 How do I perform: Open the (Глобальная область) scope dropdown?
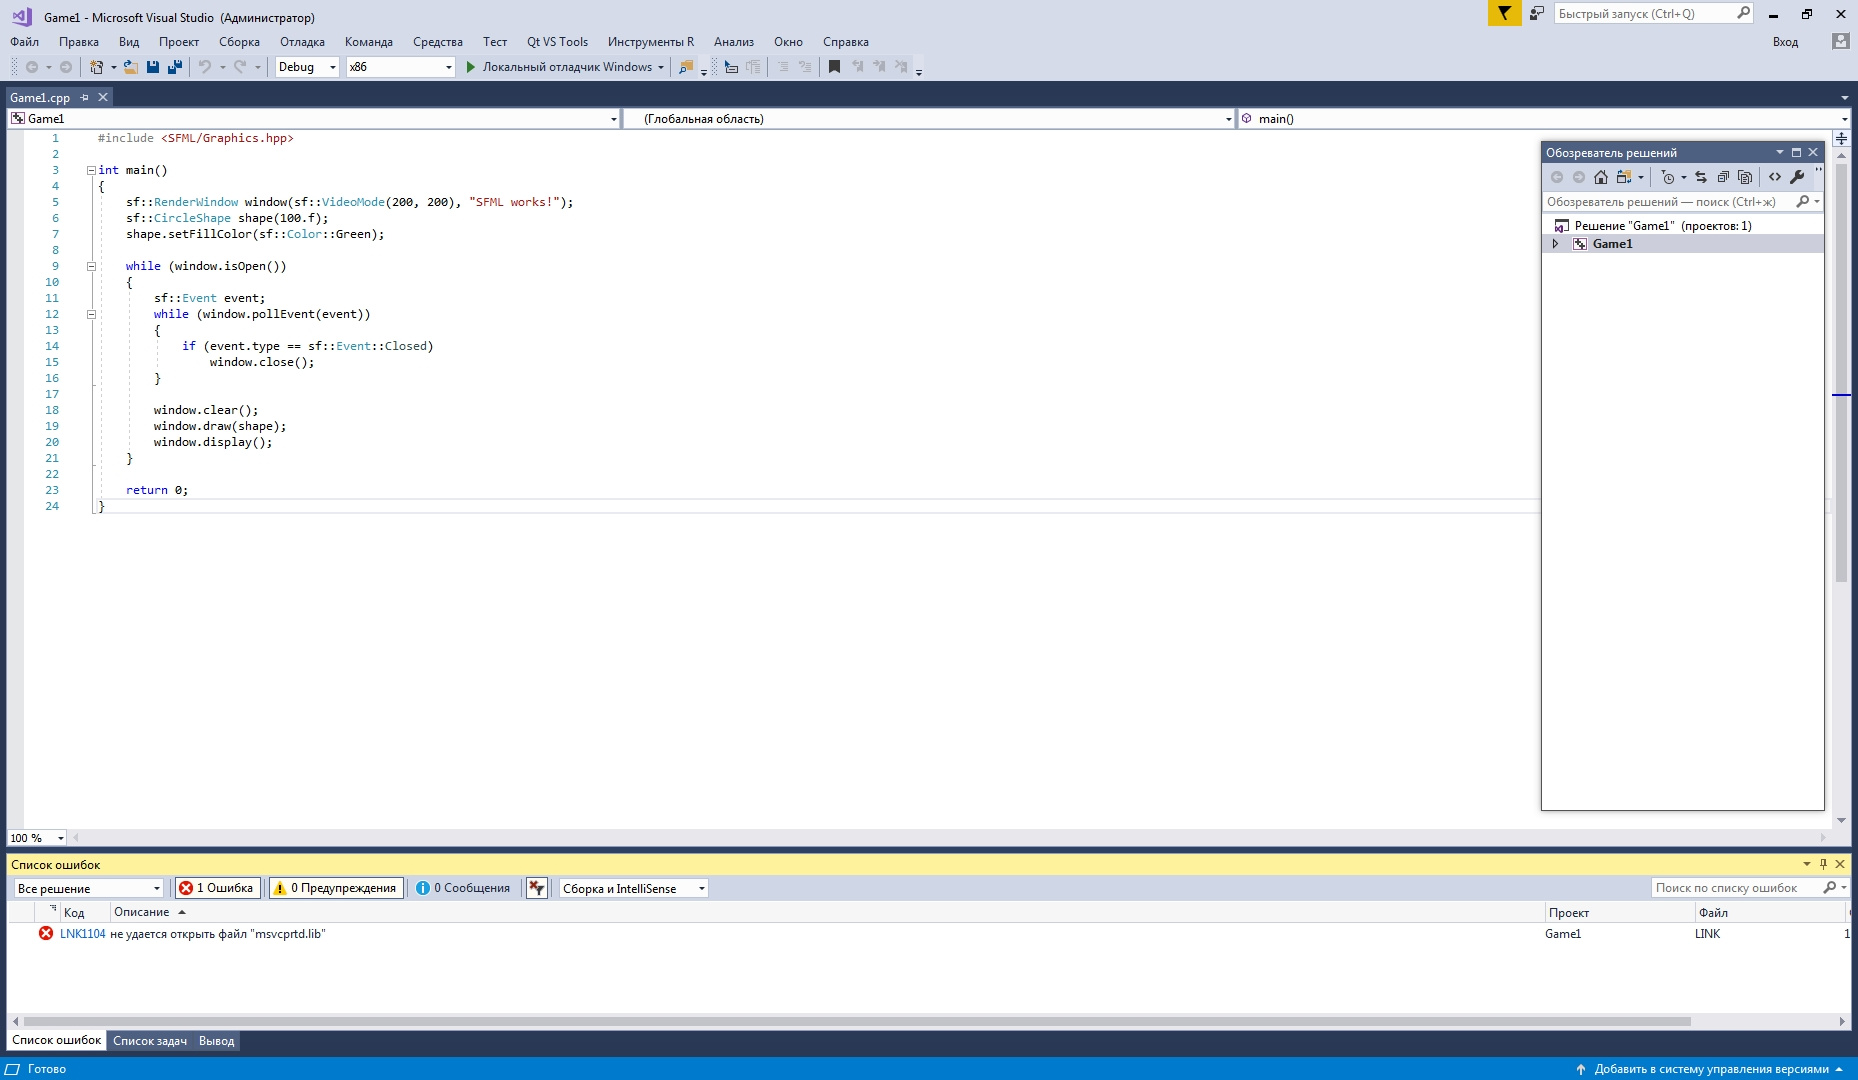tap(929, 118)
